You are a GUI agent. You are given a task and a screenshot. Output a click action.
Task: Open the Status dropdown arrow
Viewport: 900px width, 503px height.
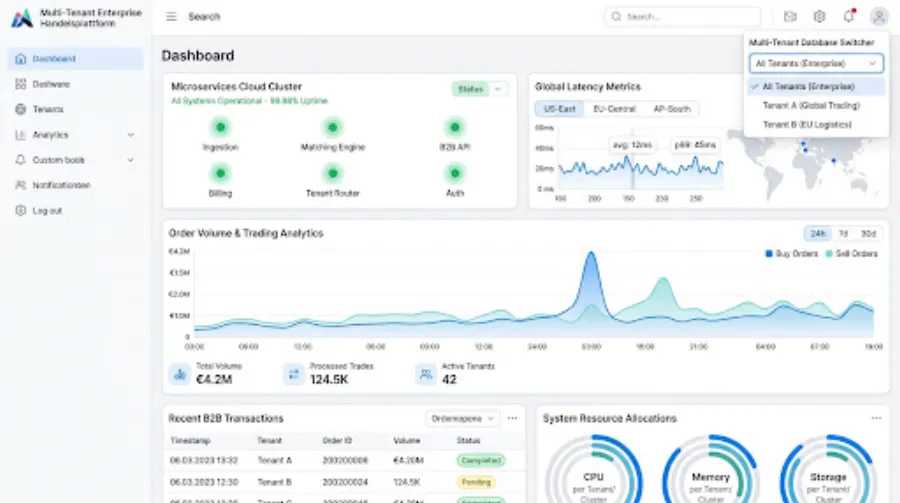(498, 89)
